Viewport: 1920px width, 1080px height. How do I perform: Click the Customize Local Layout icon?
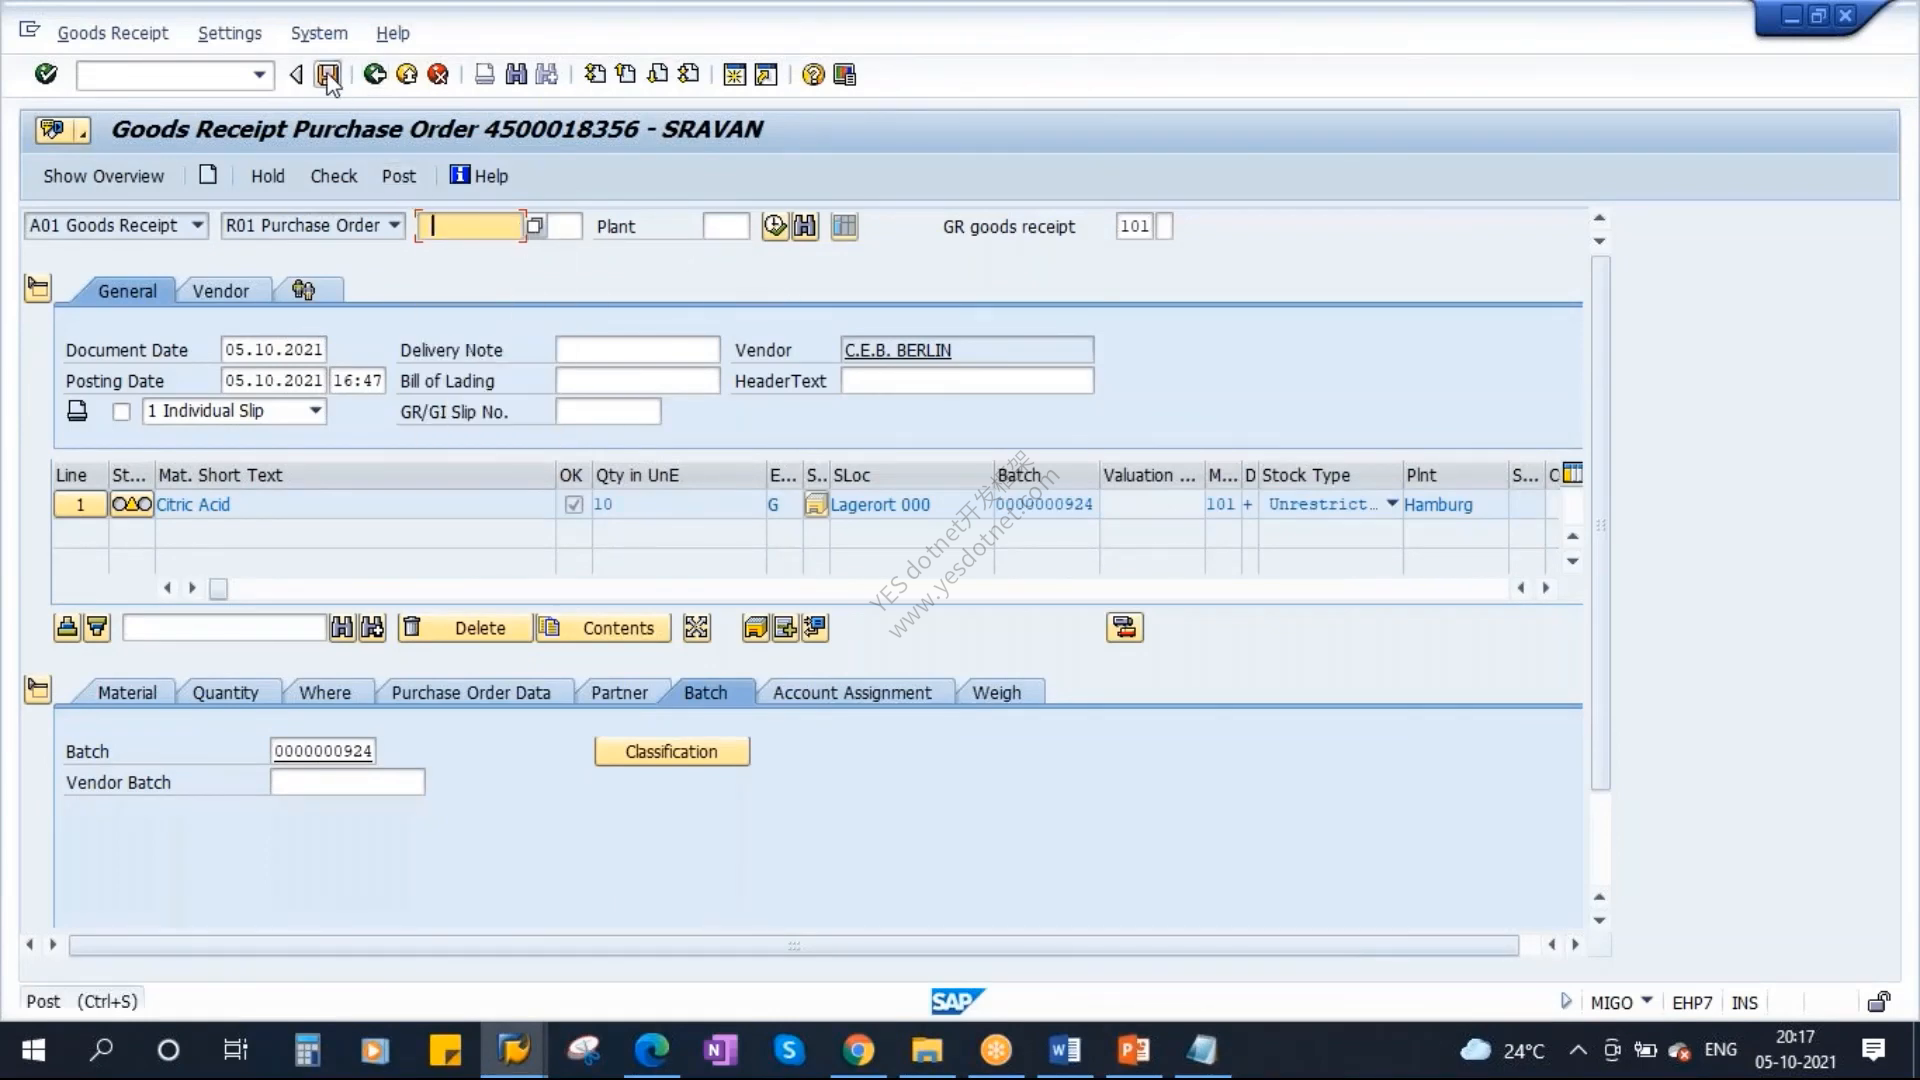(x=845, y=74)
